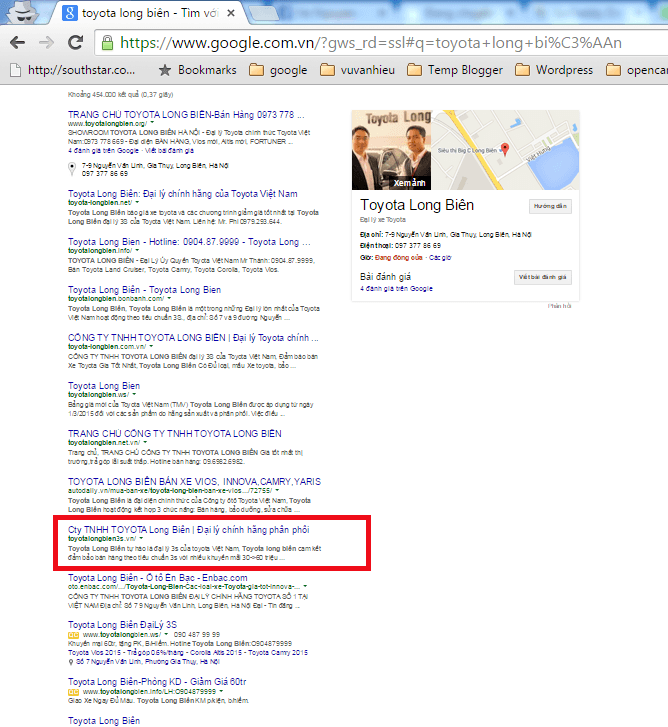The width and height of the screenshot is (668, 727).
Task: Open the standalone Toyota Long Bien result (toyotalongbien.ws)
Action: 104,386
